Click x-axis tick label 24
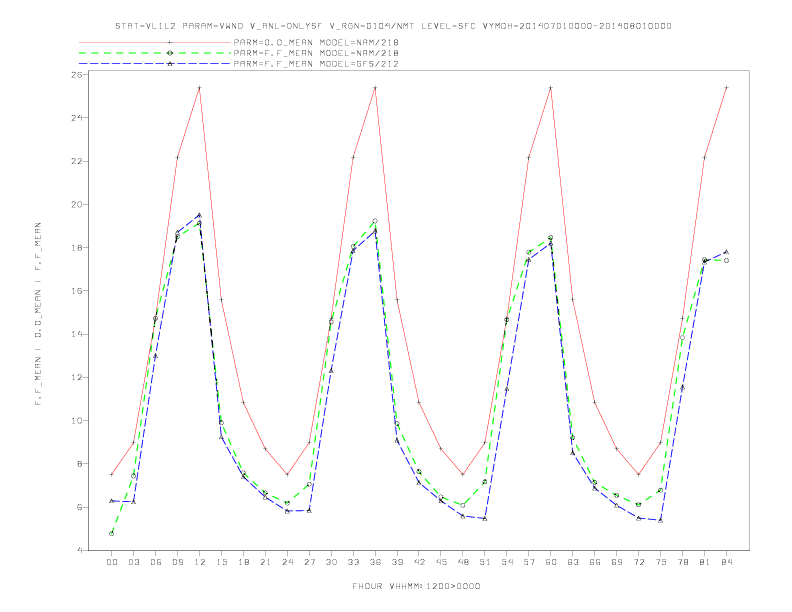The height and width of the screenshot is (612, 792). [287, 562]
